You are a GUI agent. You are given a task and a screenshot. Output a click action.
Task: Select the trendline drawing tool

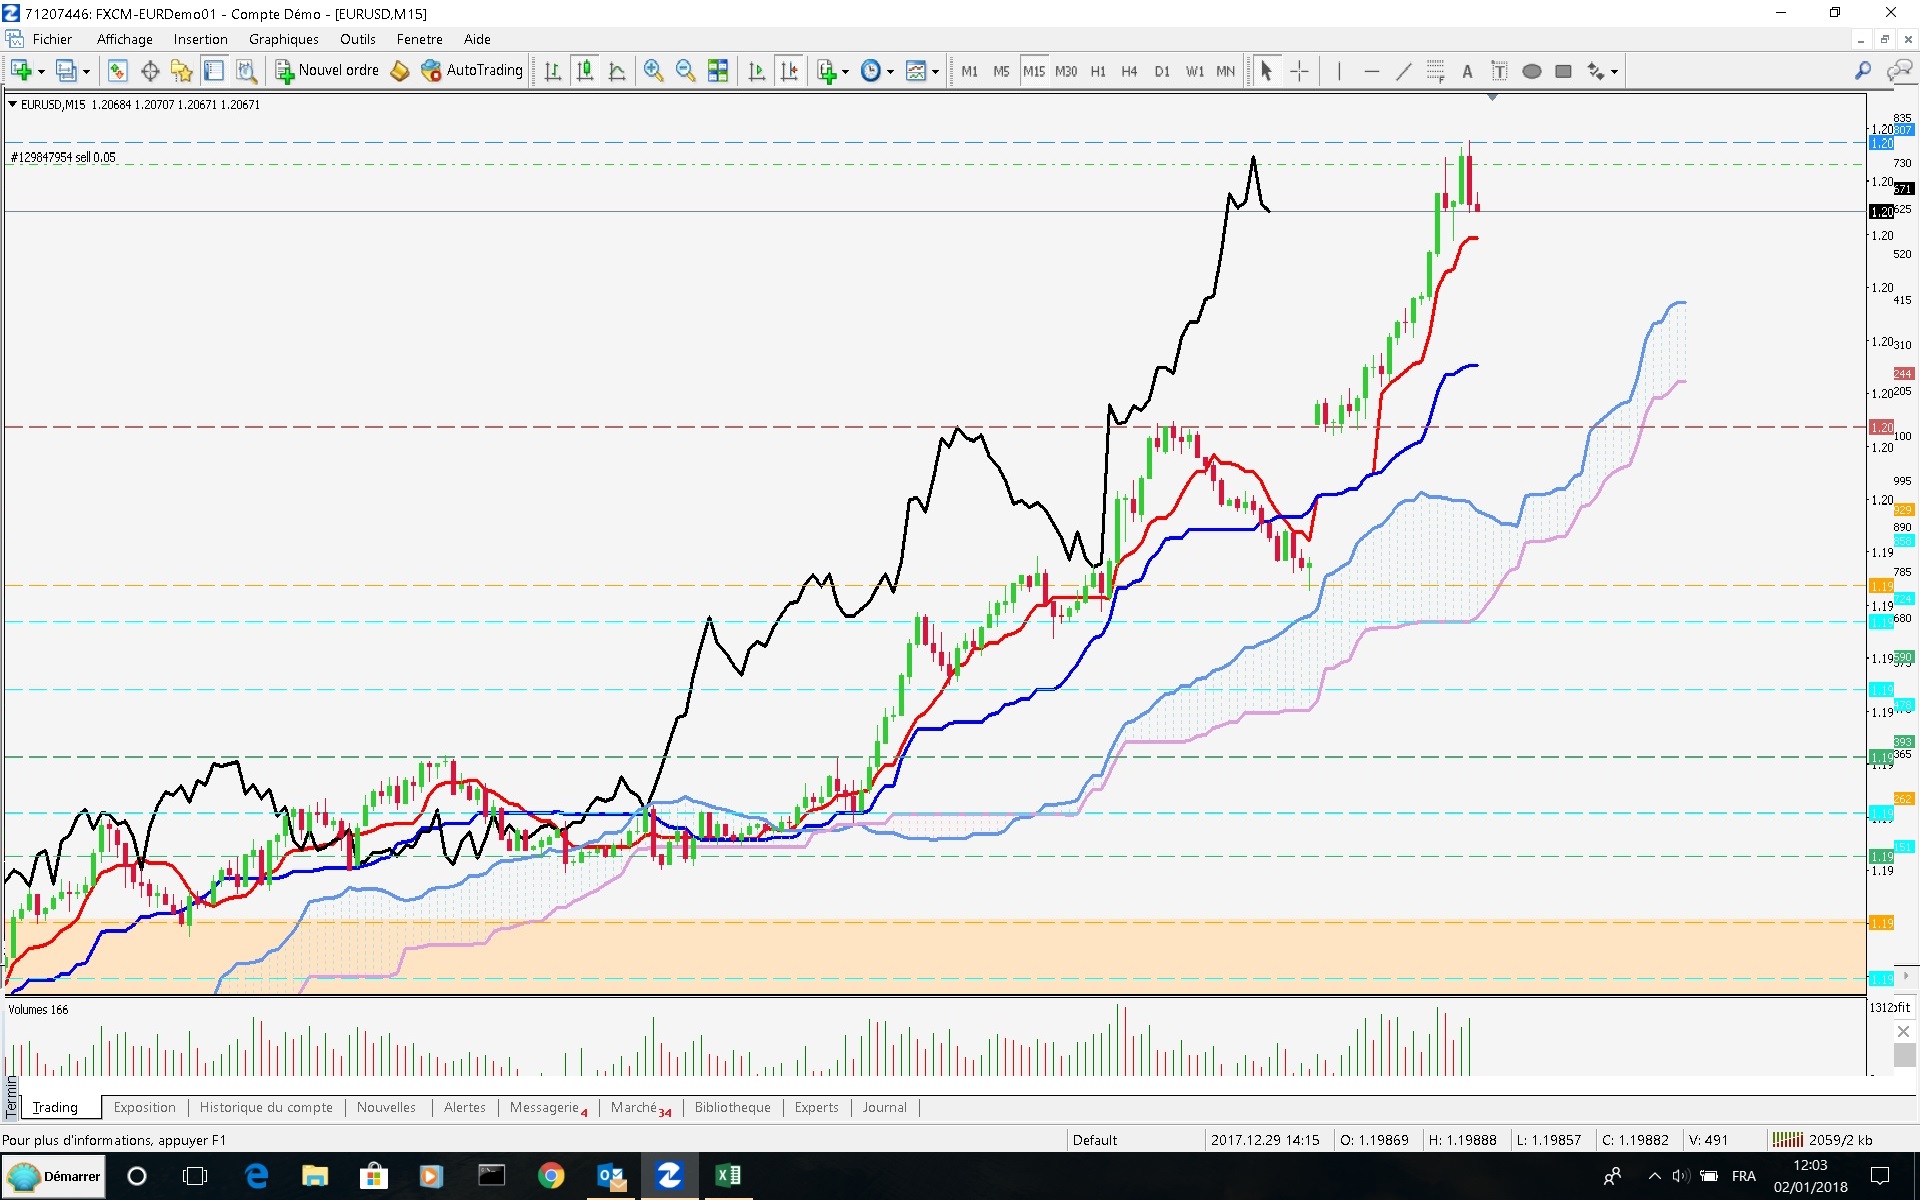tap(1403, 71)
